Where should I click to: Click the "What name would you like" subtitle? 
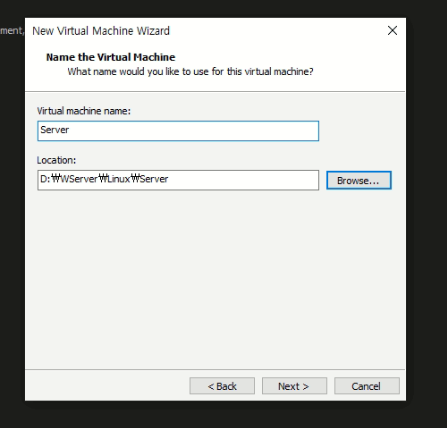pyautogui.click(x=190, y=72)
